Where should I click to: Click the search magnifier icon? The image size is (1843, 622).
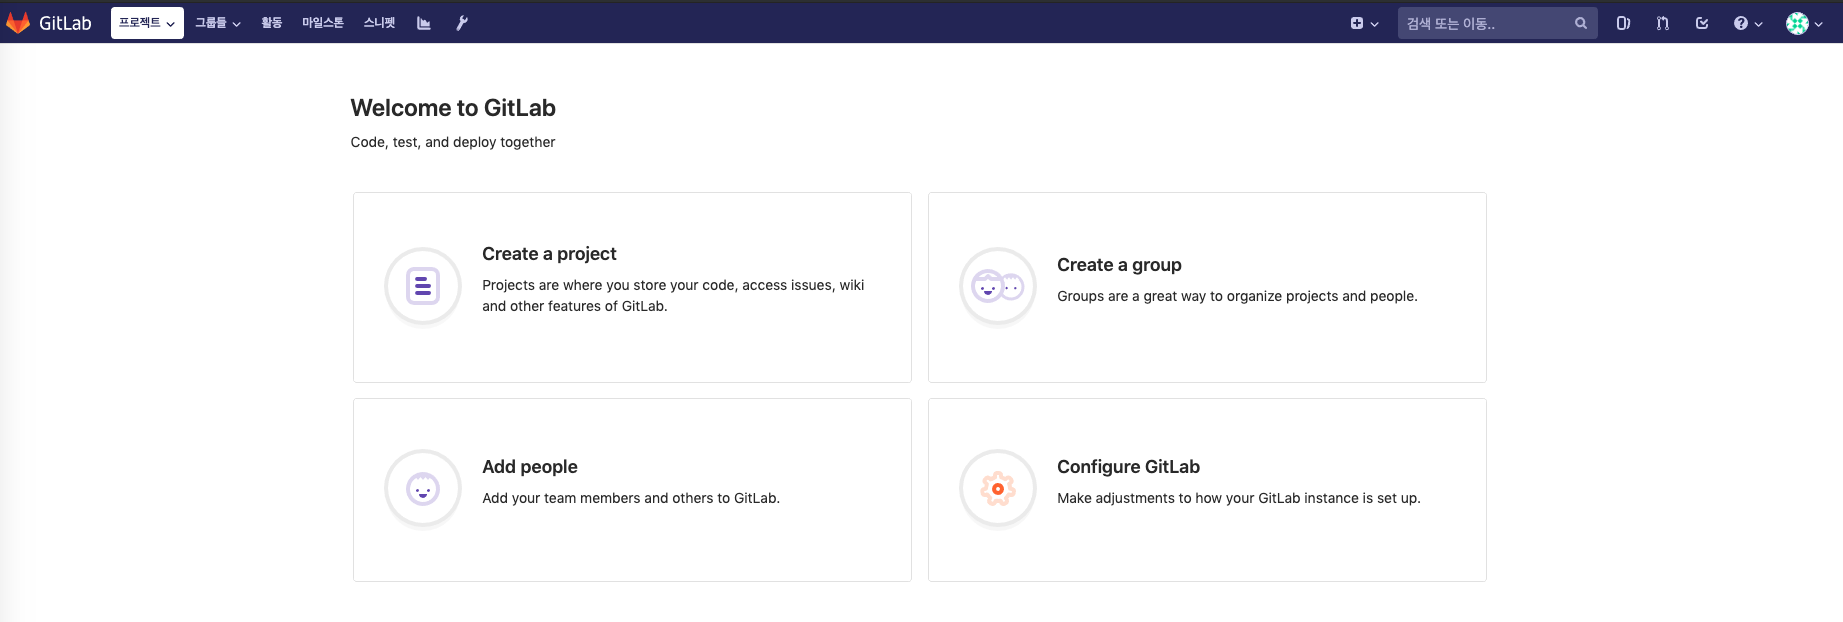click(1581, 23)
